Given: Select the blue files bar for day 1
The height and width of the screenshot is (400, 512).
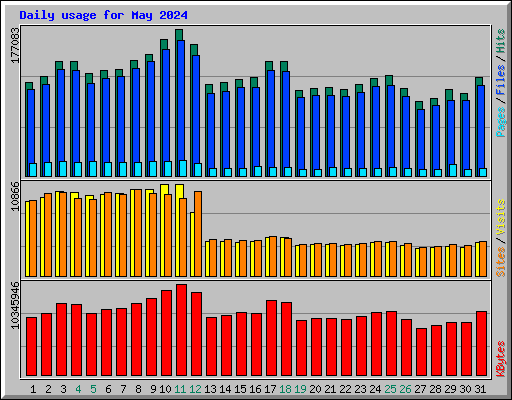Looking at the screenshot, I should pos(31,126).
